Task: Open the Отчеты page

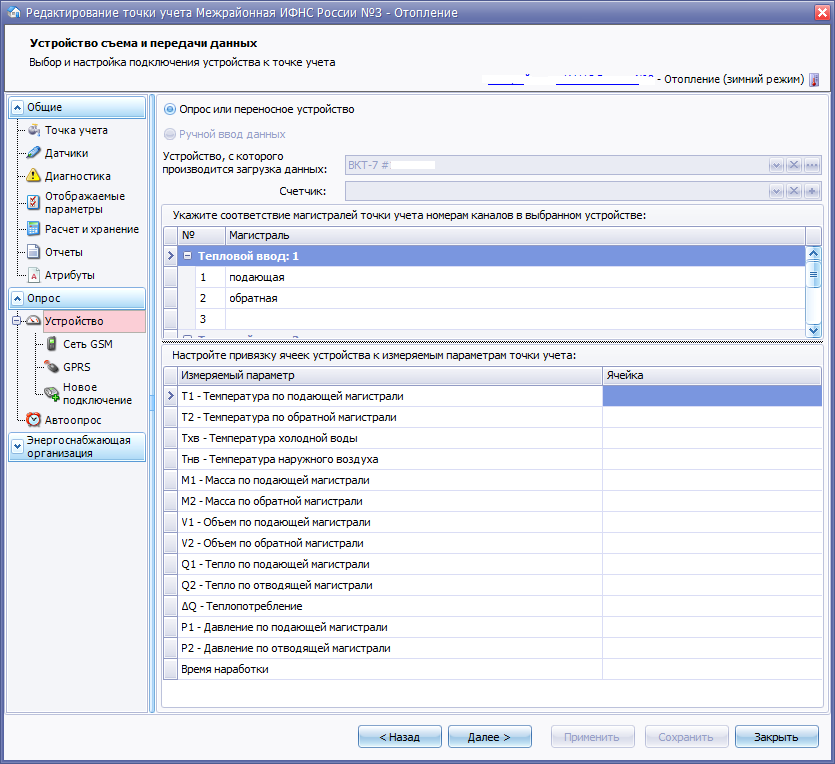Action: coord(64,252)
